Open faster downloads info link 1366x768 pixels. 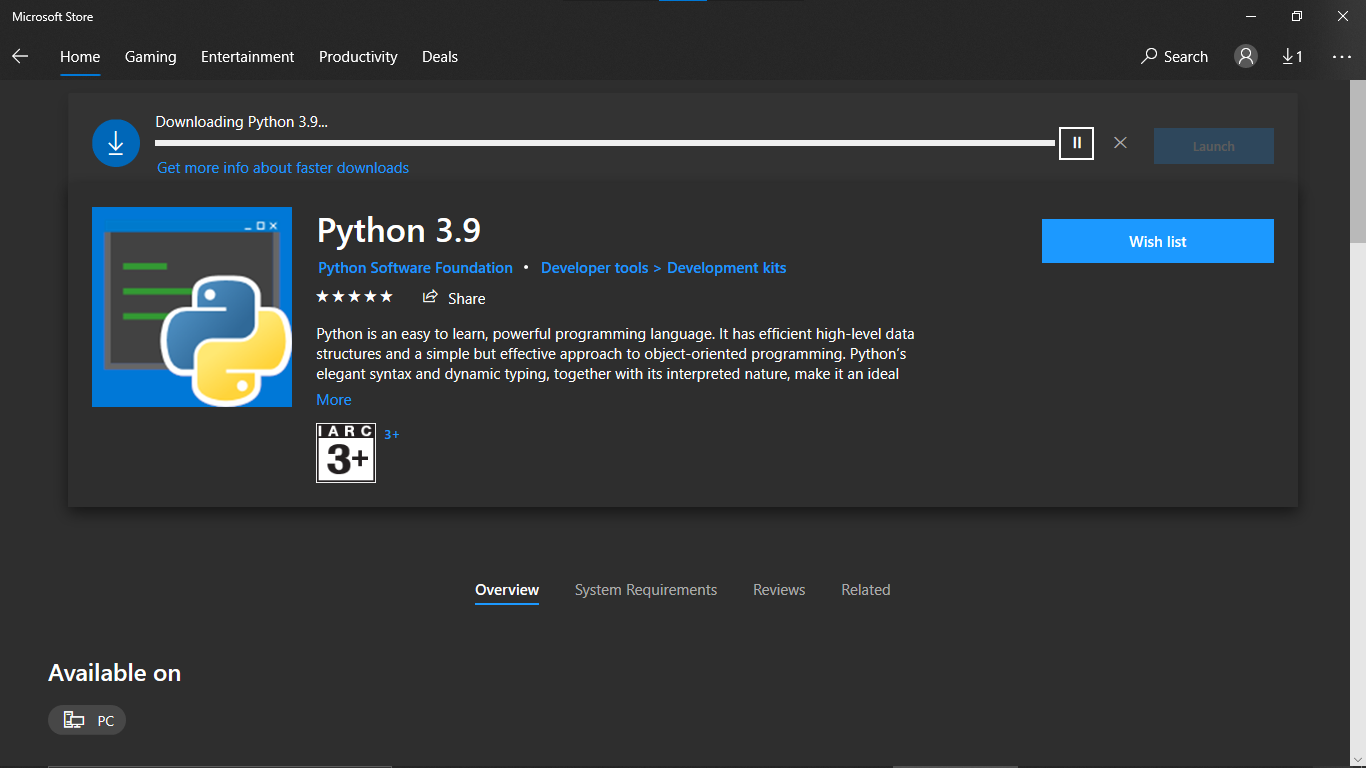click(x=282, y=167)
